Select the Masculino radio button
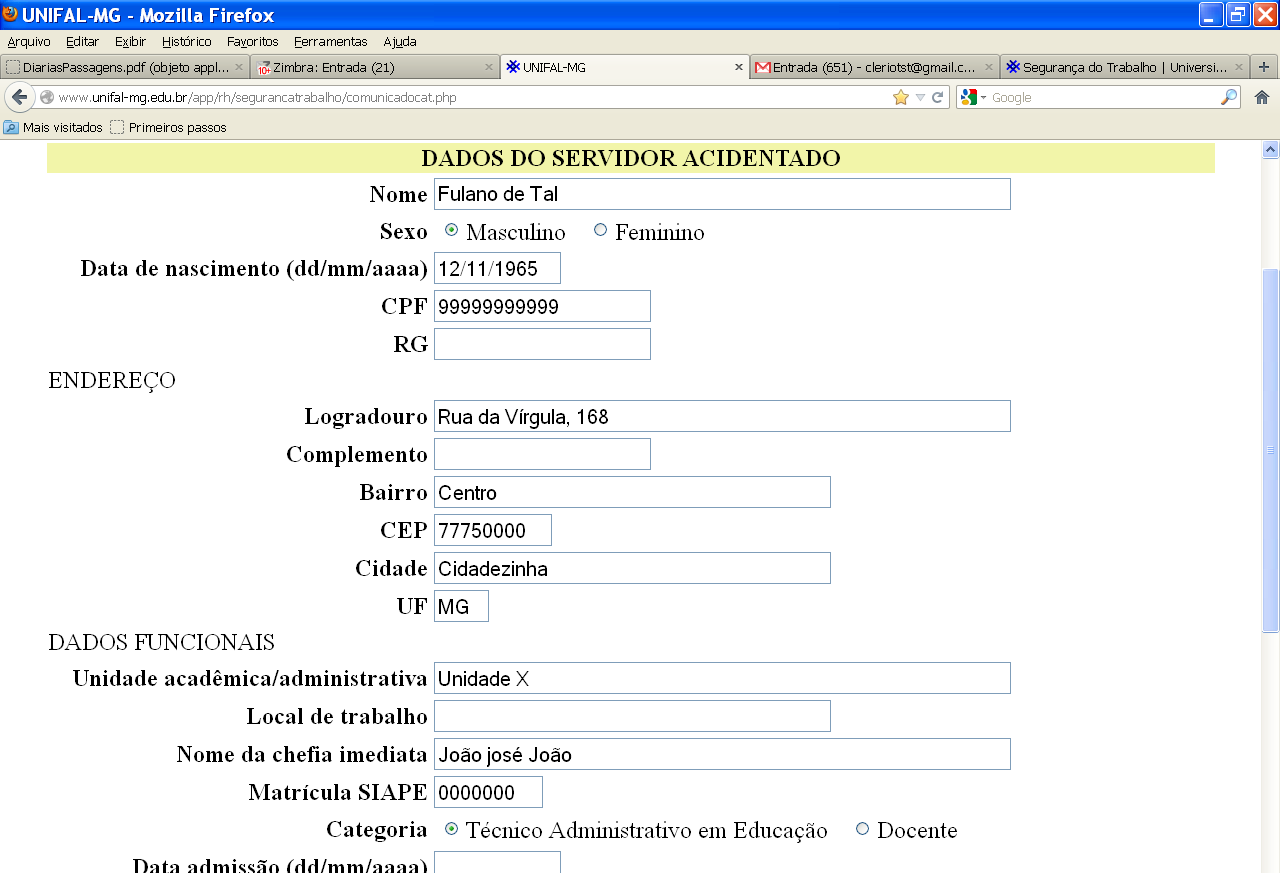 (451, 230)
